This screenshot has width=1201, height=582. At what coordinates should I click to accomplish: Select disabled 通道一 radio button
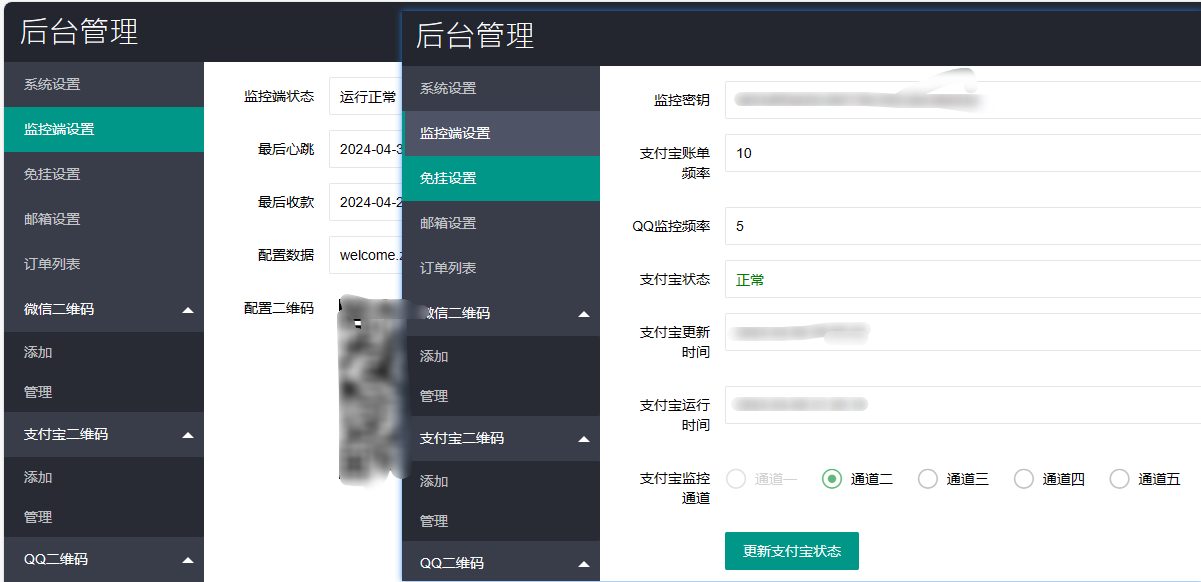[x=735, y=479]
